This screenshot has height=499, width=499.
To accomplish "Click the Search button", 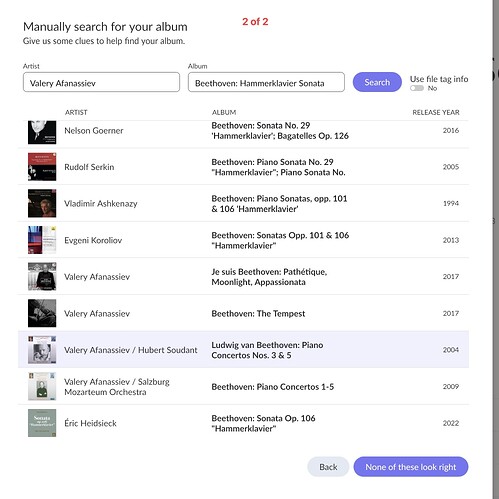I will [377, 82].
